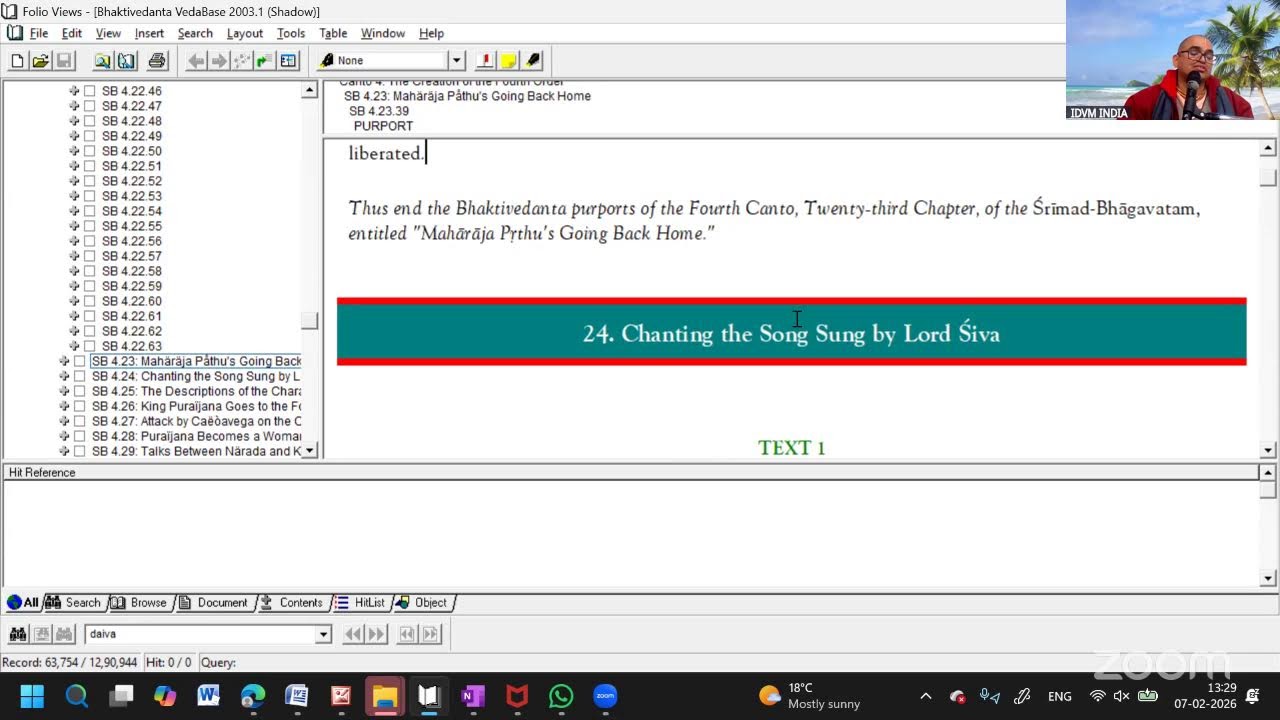Check the box for SB 4.22.54

pos(89,211)
